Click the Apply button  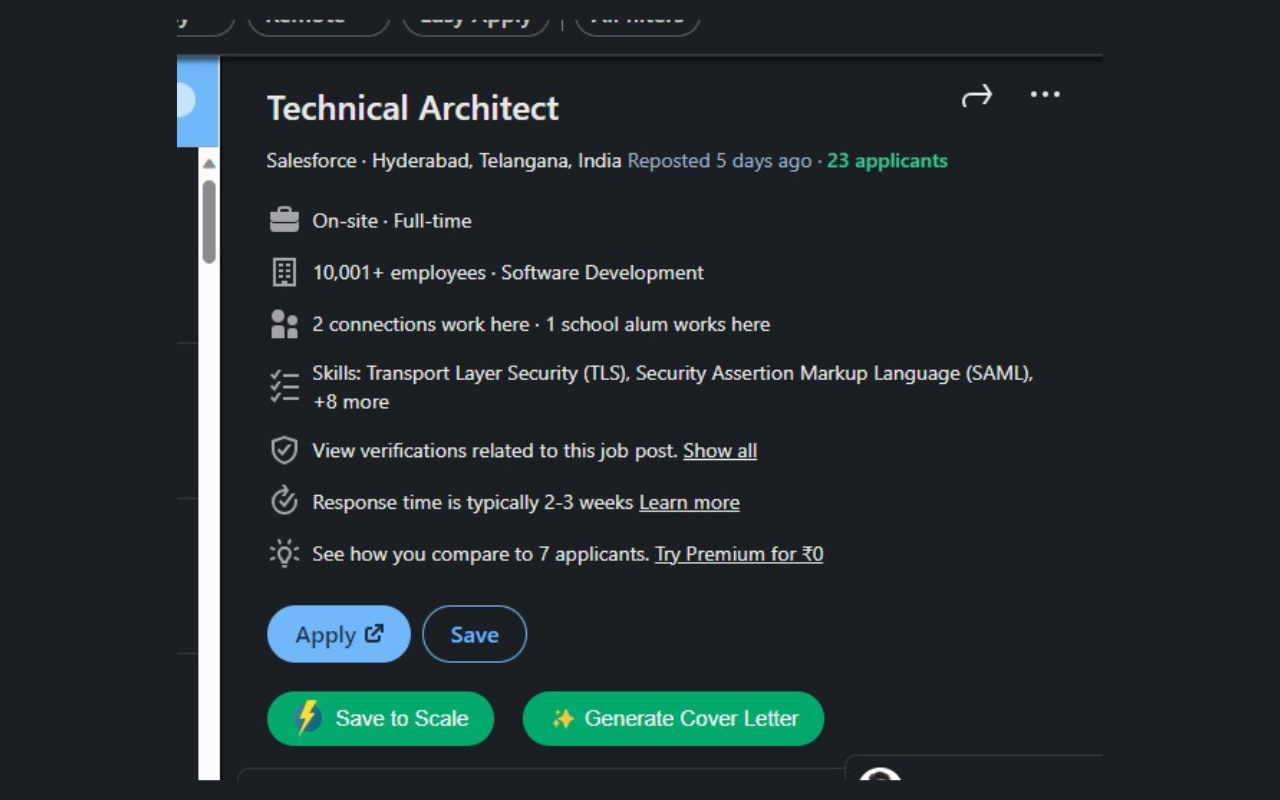(x=339, y=634)
